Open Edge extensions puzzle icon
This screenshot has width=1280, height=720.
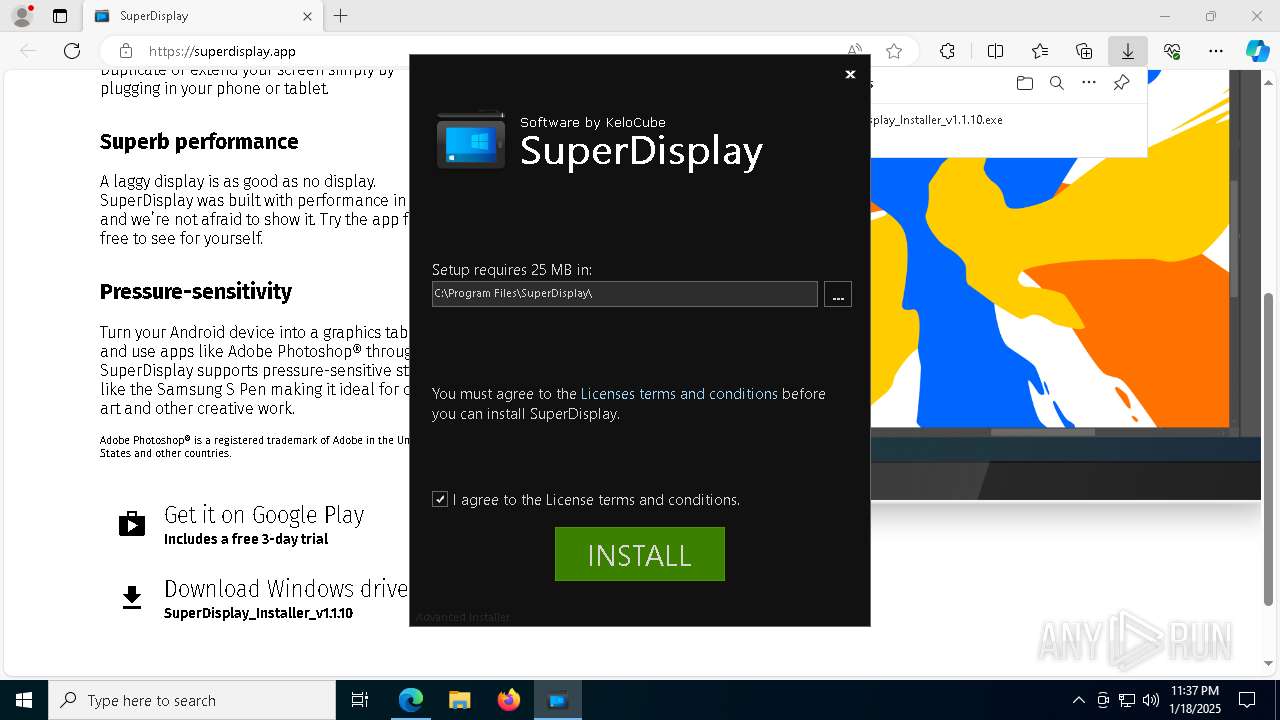click(x=947, y=51)
